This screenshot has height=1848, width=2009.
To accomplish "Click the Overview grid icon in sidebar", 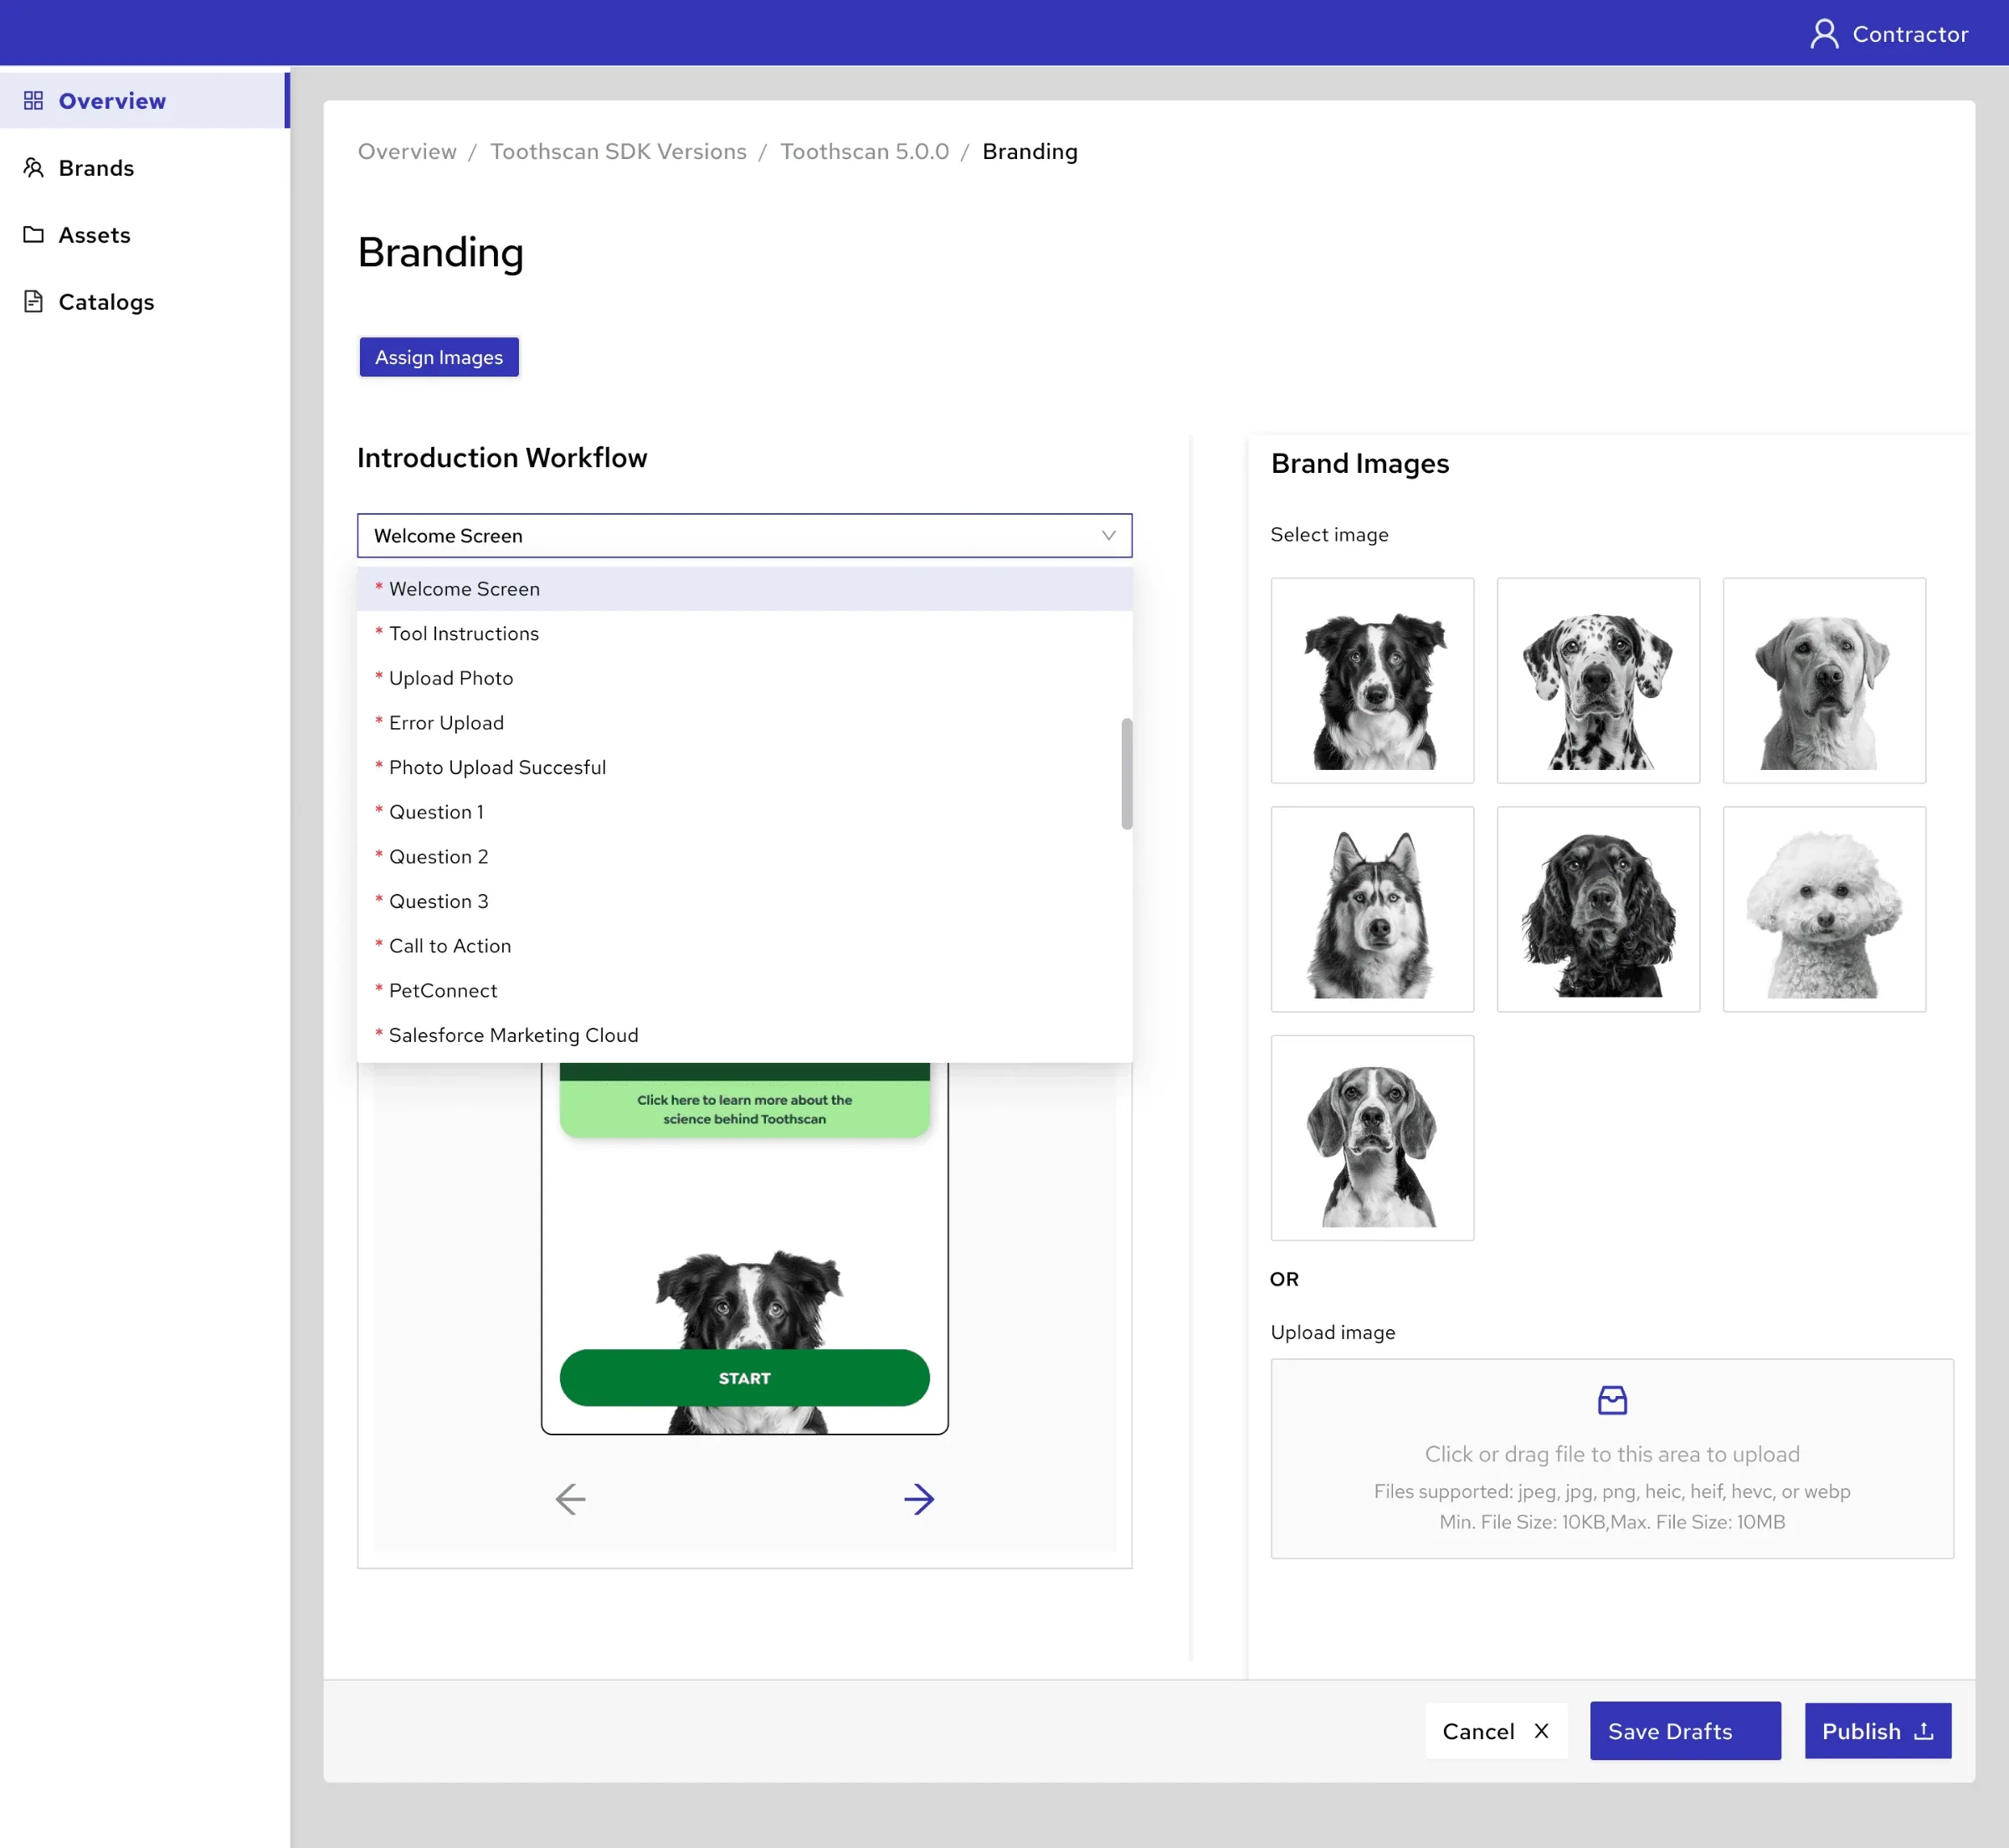I will coord(33,101).
